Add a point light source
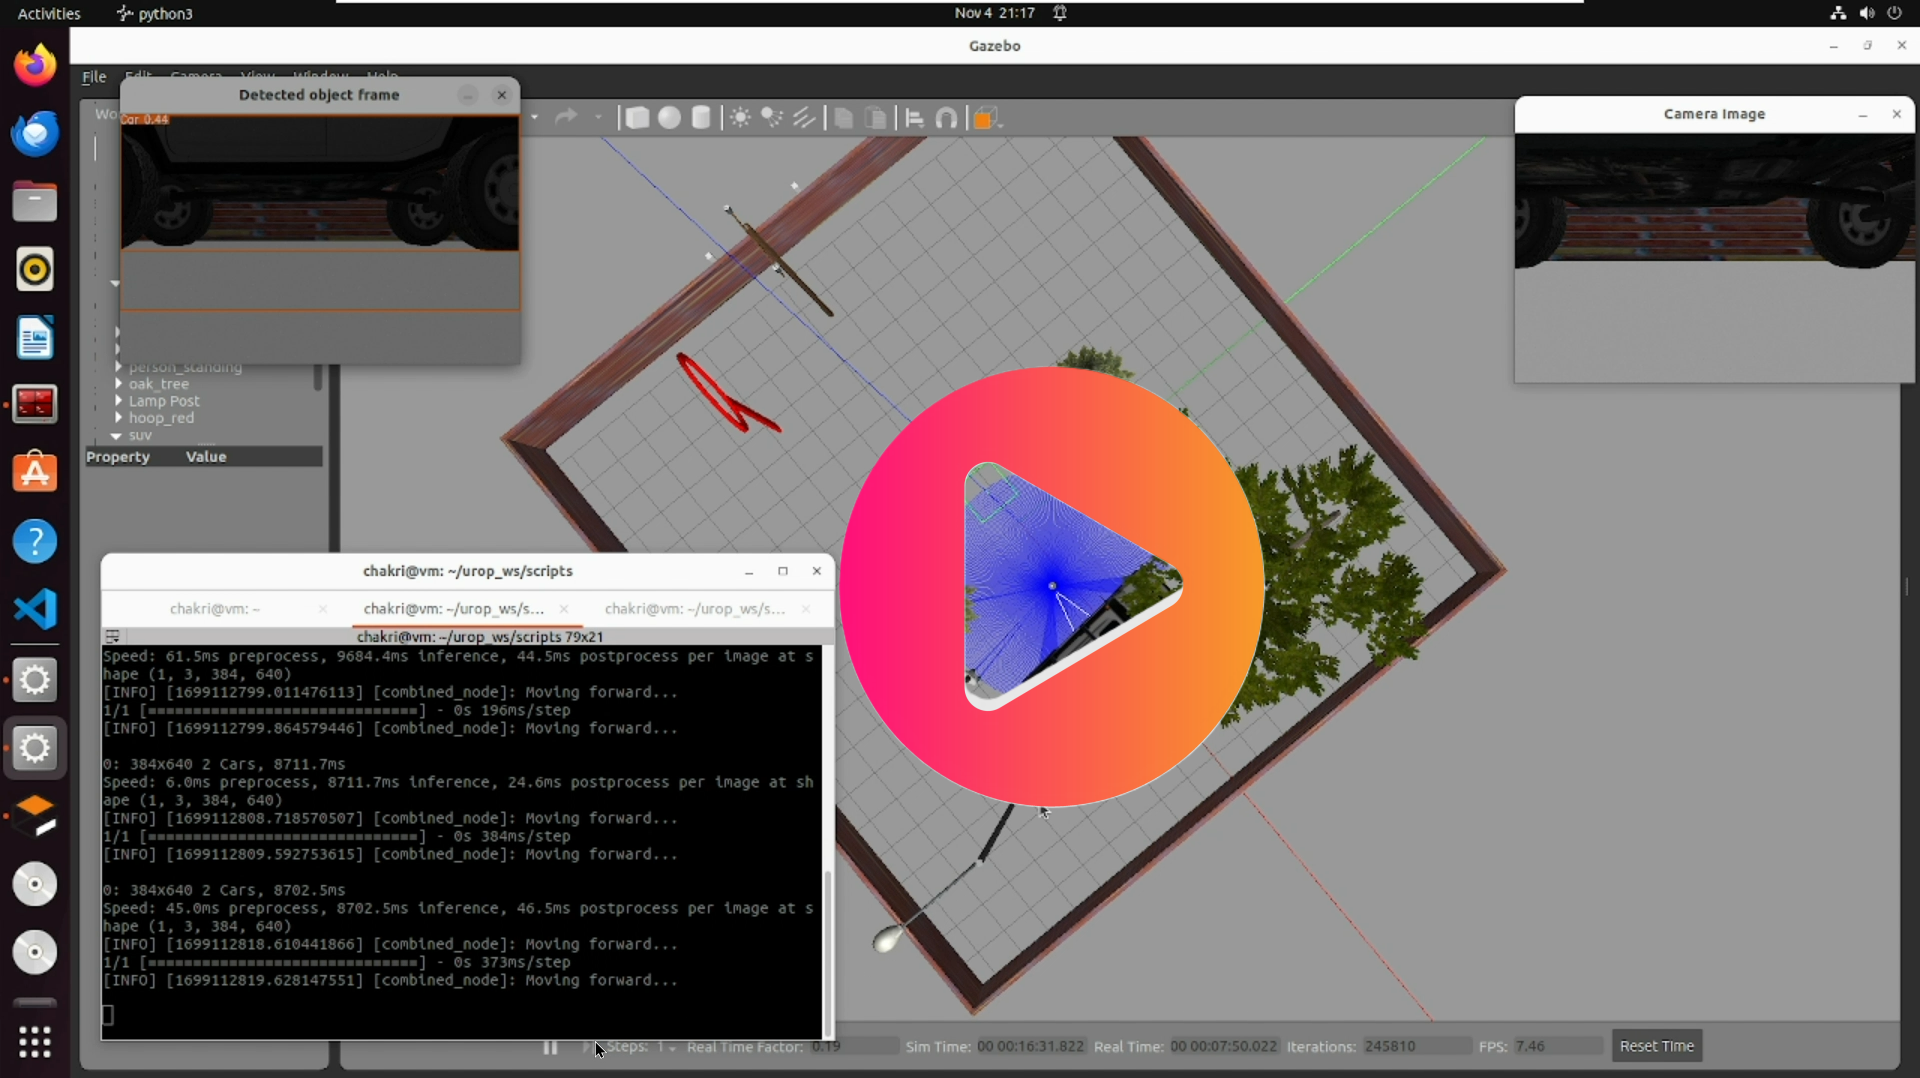 [740, 118]
